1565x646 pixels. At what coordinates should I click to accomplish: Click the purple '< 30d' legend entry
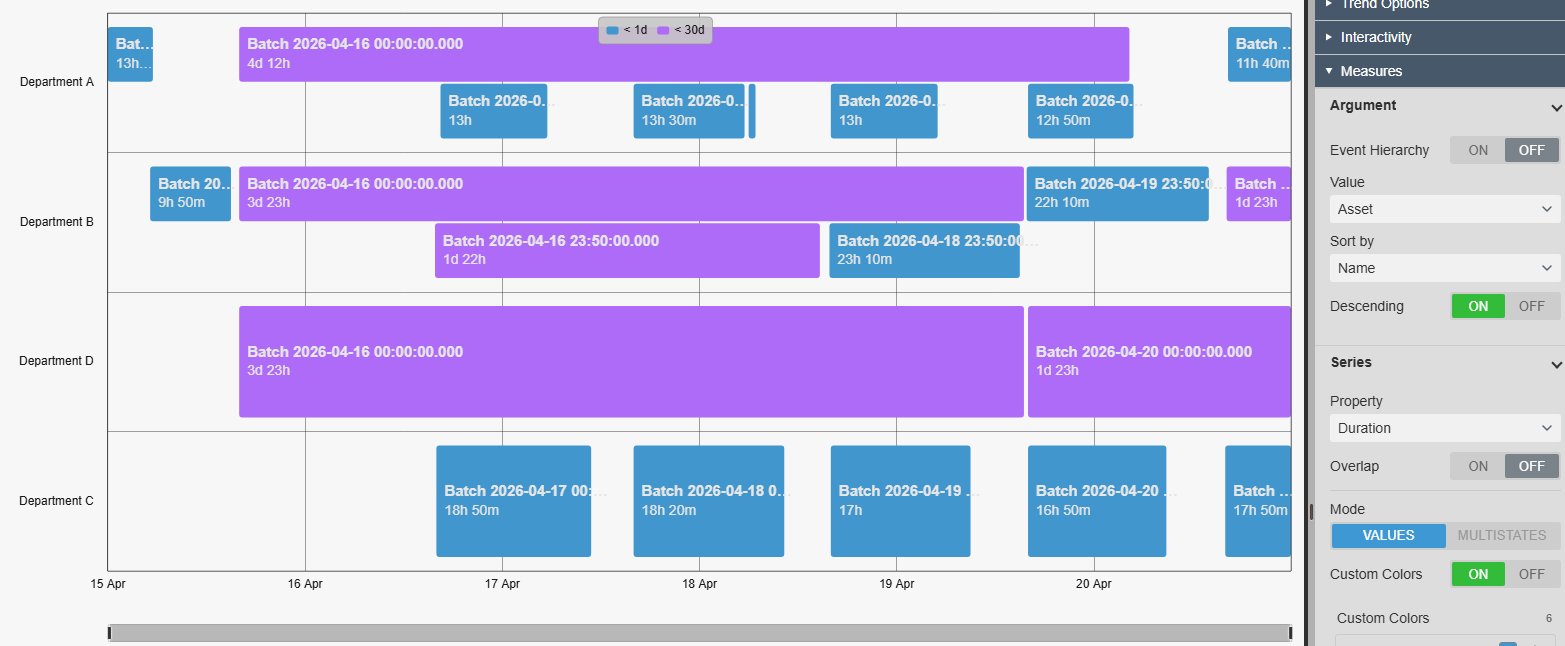click(x=681, y=30)
